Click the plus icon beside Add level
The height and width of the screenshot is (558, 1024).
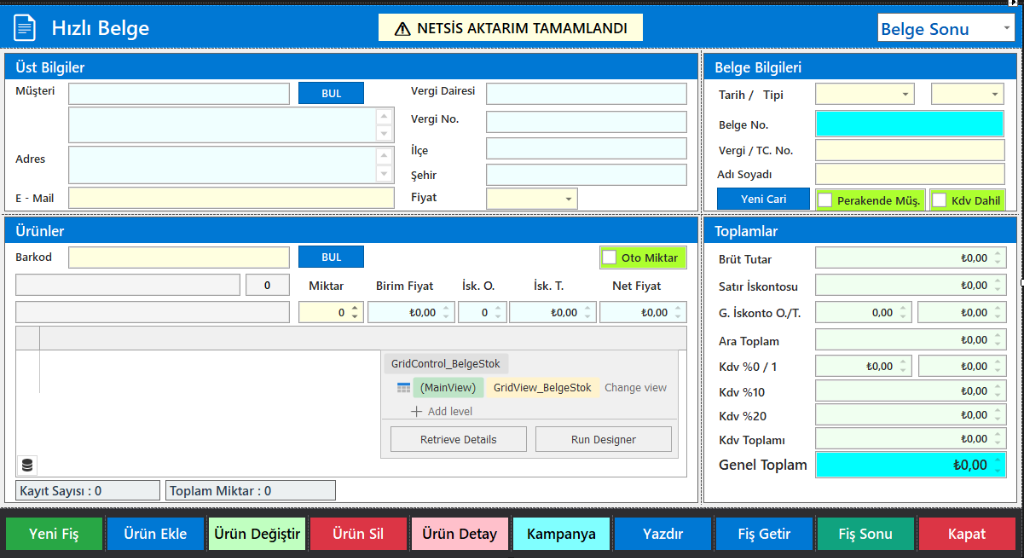click(416, 411)
